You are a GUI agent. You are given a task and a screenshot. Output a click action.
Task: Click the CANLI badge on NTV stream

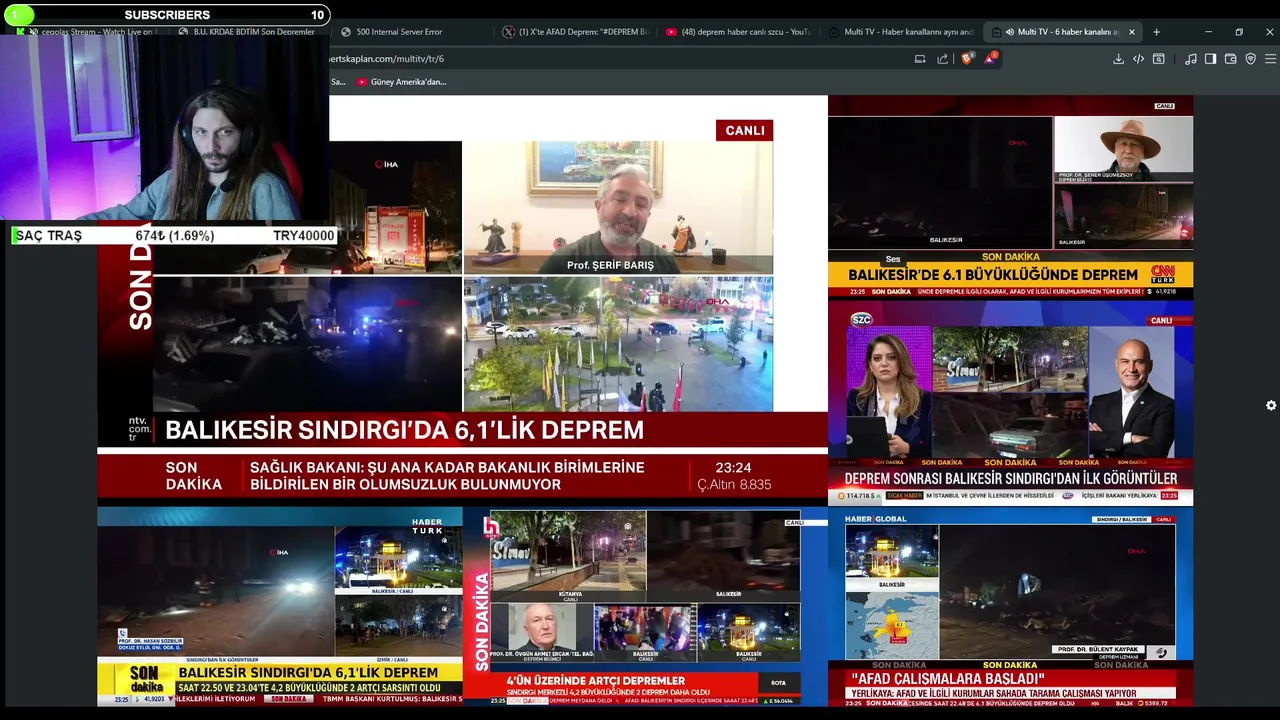[x=744, y=130]
